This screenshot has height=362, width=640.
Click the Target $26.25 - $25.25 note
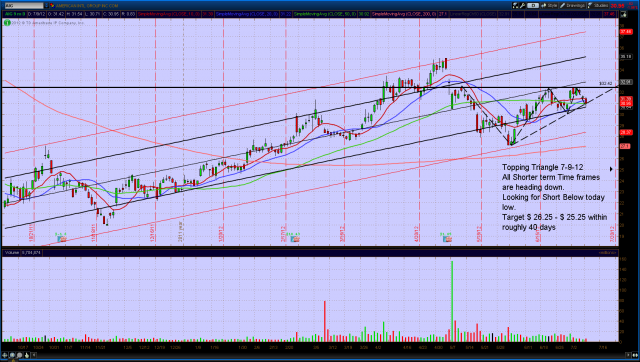[x=554, y=222]
